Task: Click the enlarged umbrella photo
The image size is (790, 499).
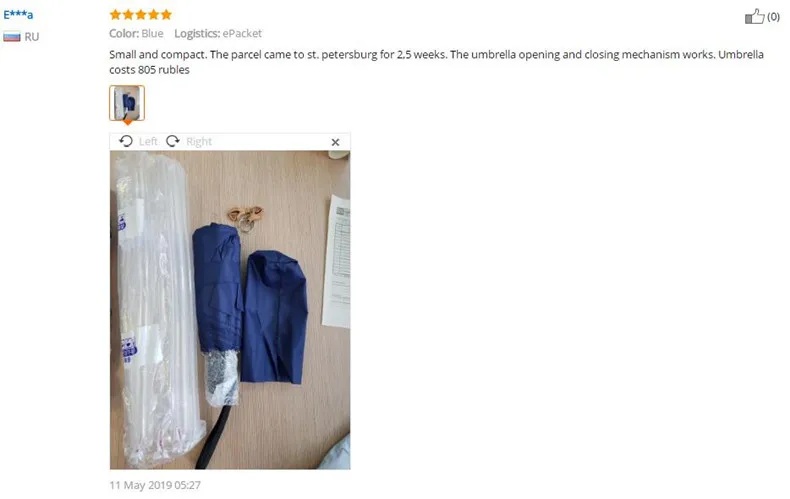Action: click(230, 310)
